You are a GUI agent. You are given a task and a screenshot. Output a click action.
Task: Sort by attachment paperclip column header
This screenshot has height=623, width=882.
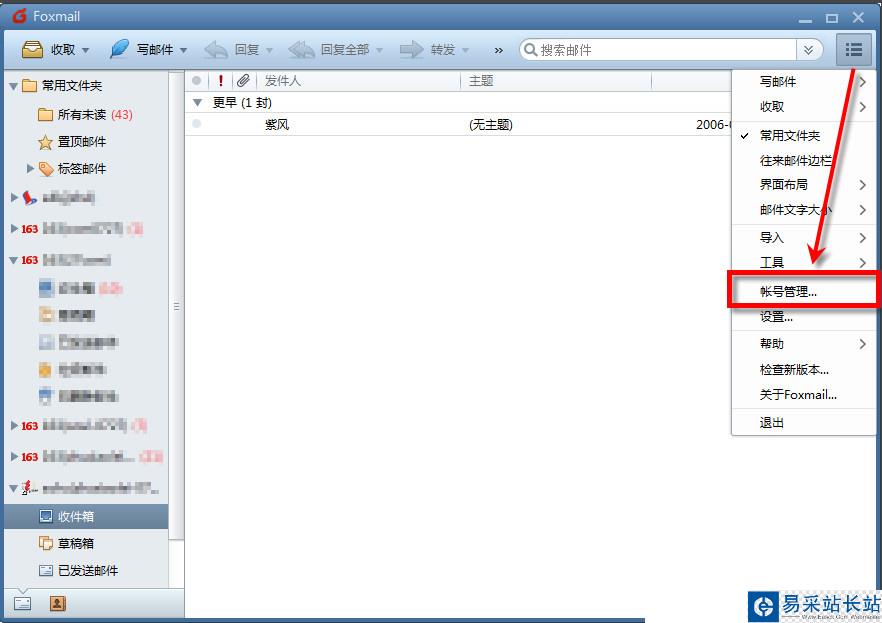point(243,81)
